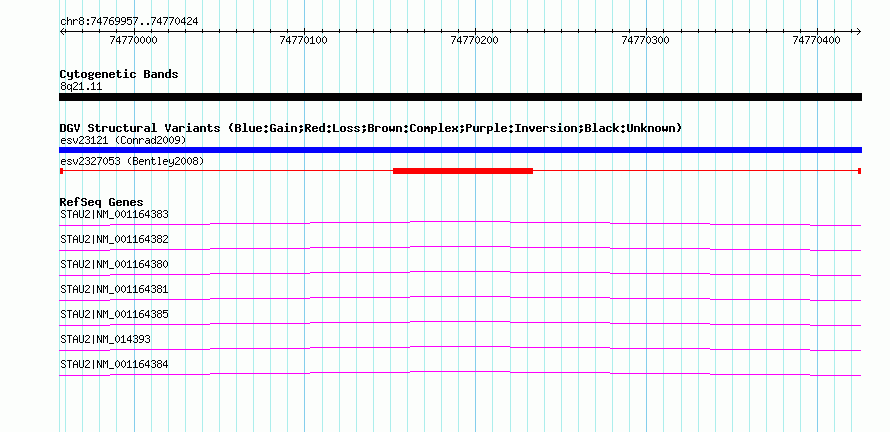Select the magenta intron line under NM_001164383

(460, 221)
